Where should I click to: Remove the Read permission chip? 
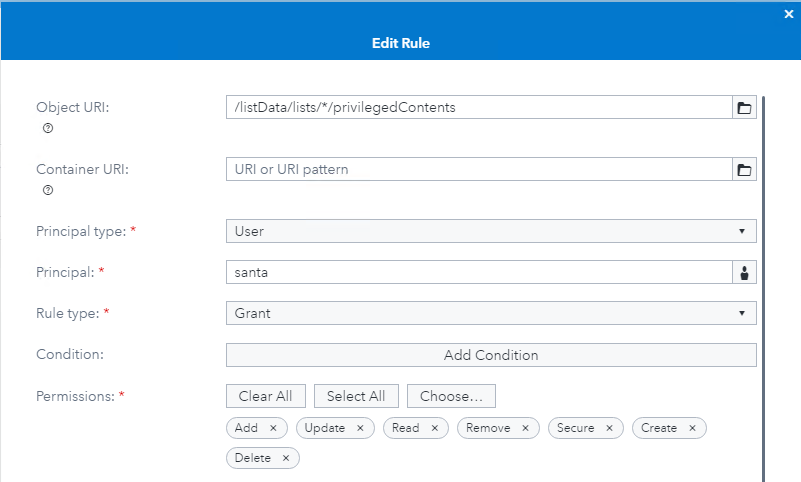(435, 428)
